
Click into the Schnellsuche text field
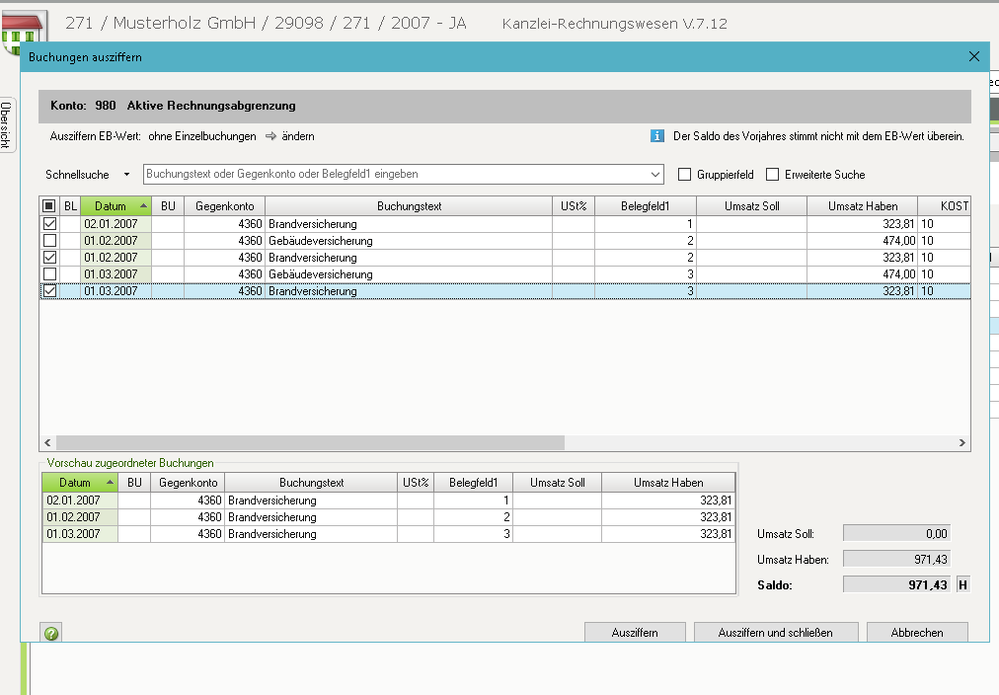pos(395,175)
